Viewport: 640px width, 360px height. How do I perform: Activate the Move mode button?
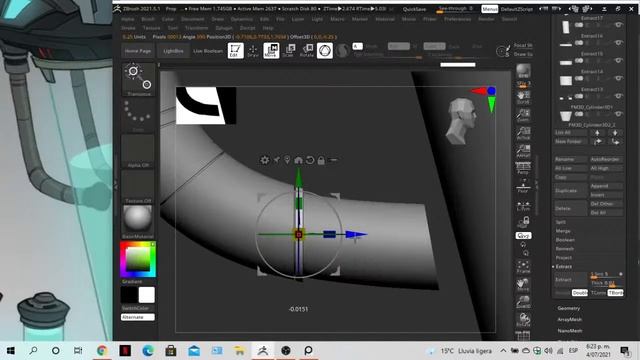coord(271,51)
